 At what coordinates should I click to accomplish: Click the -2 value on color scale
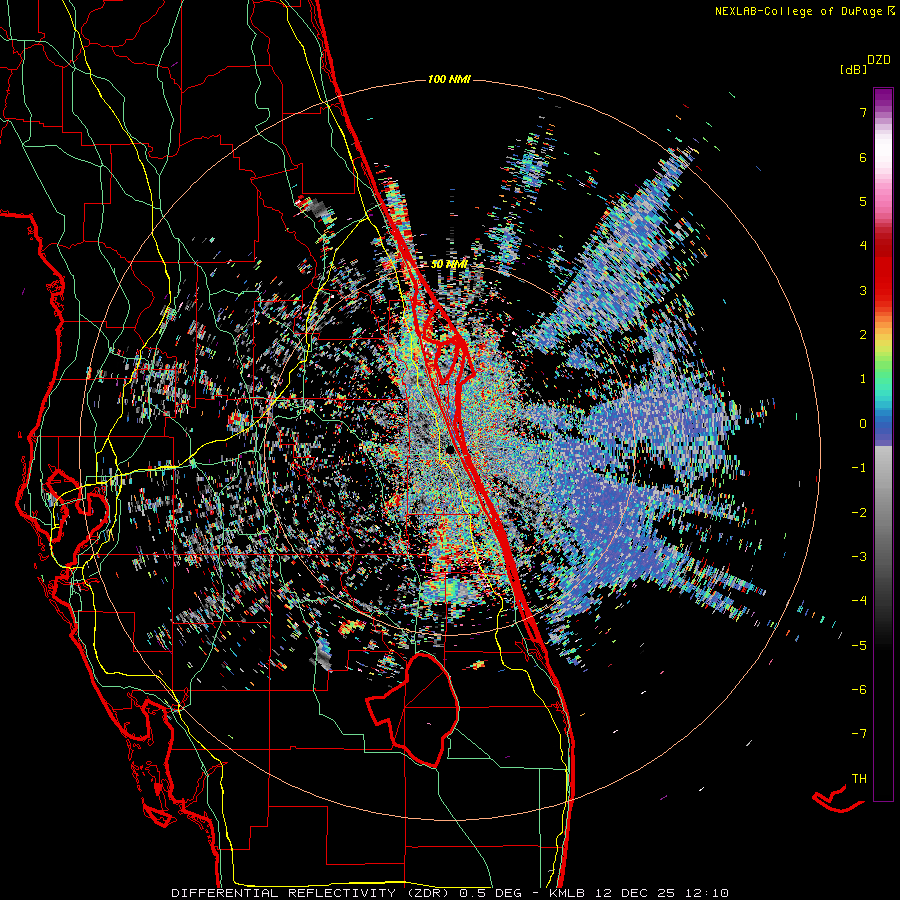click(859, 513)
